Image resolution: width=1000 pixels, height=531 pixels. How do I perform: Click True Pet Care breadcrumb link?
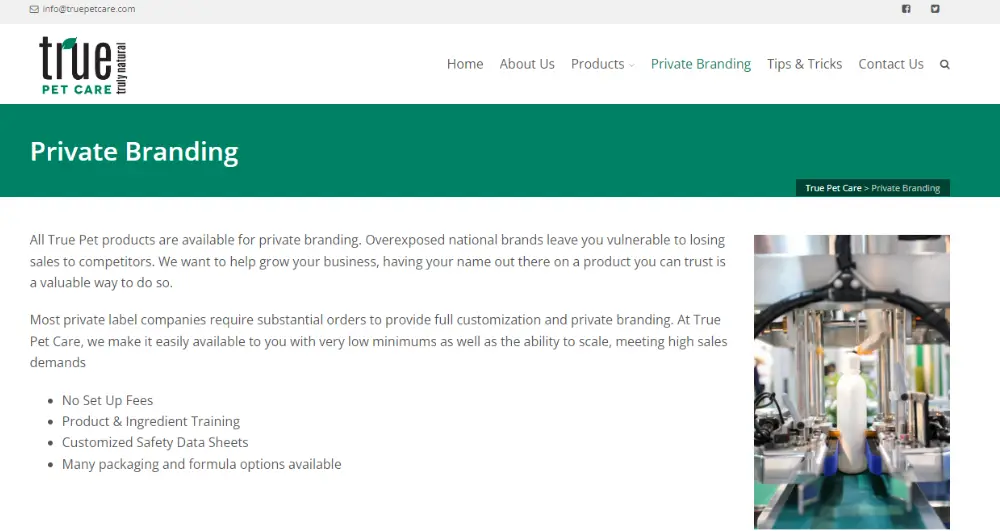833,188
